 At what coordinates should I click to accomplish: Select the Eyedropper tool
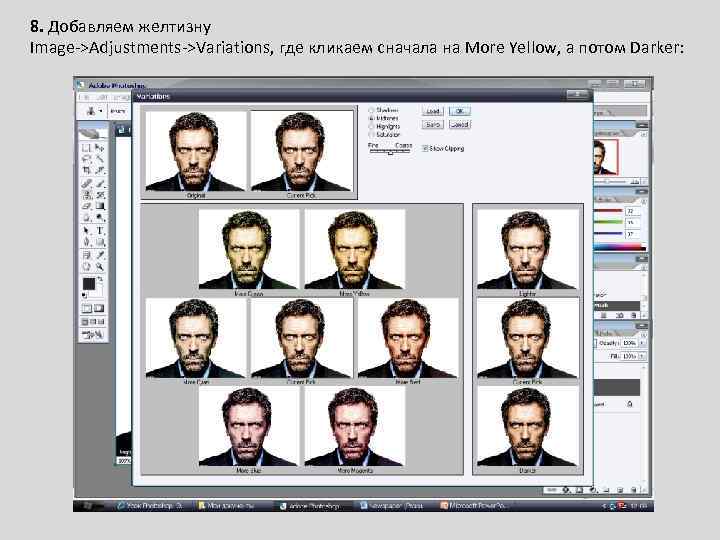pyautogui.click(x=100, y=255)
